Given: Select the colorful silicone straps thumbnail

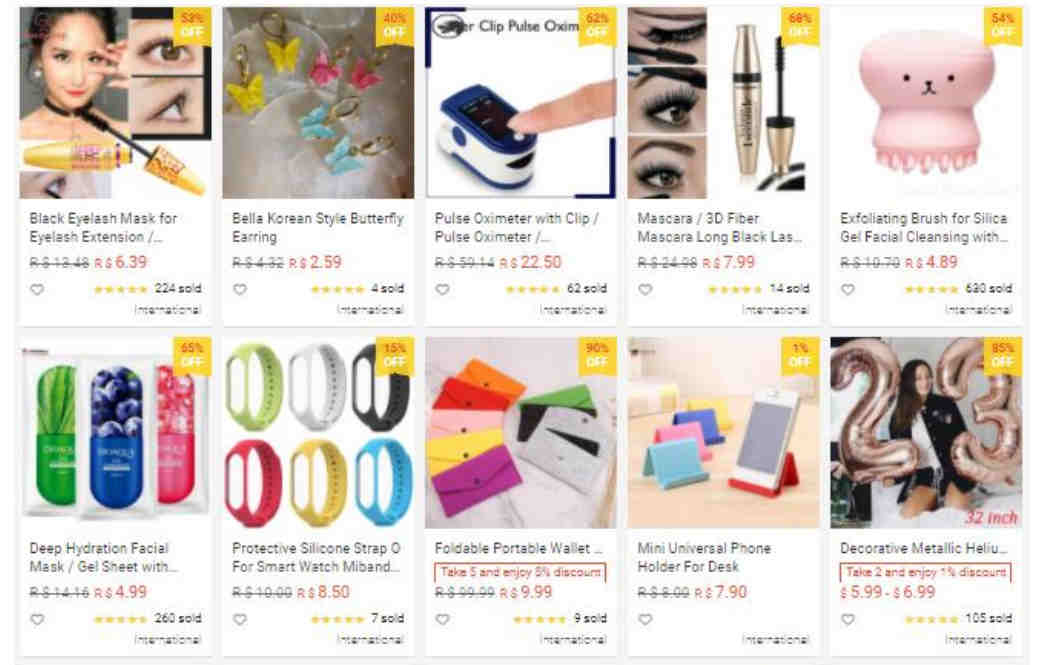Looking at the screenshot, I should pyautogui.click(x=318, y=432).
